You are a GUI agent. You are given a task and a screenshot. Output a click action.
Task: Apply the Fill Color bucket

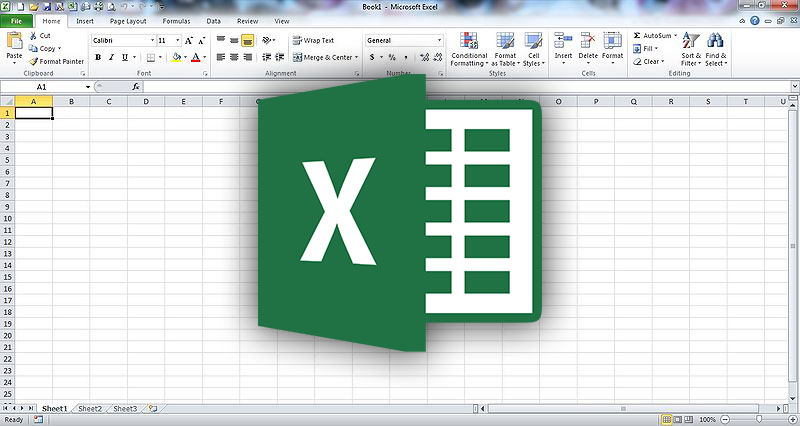176,57
